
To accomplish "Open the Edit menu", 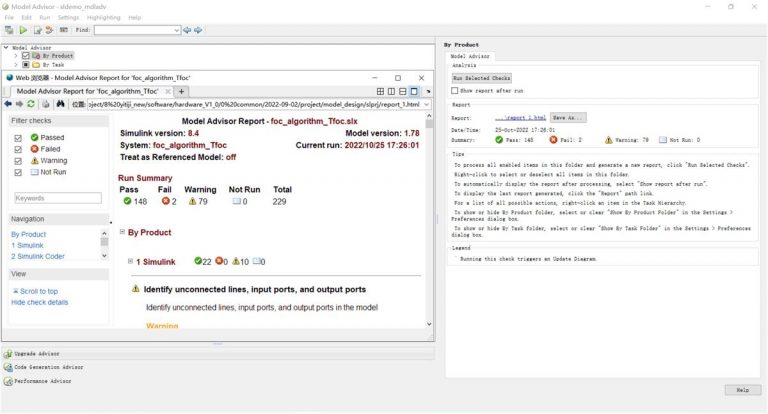I will [x=26, y=18].
